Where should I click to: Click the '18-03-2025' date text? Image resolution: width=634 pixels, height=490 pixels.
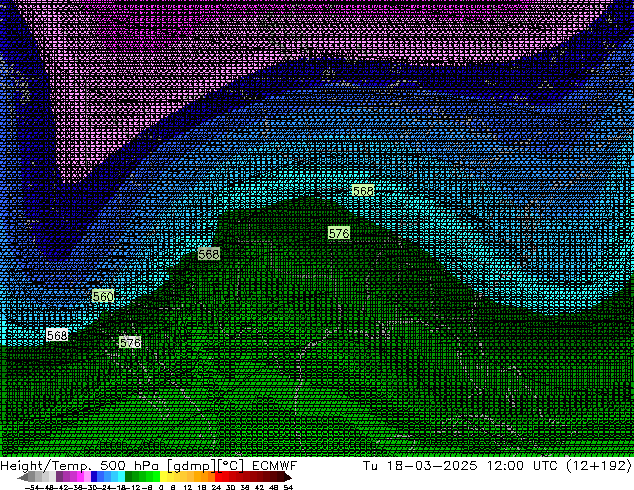click(x=432, y=465)
